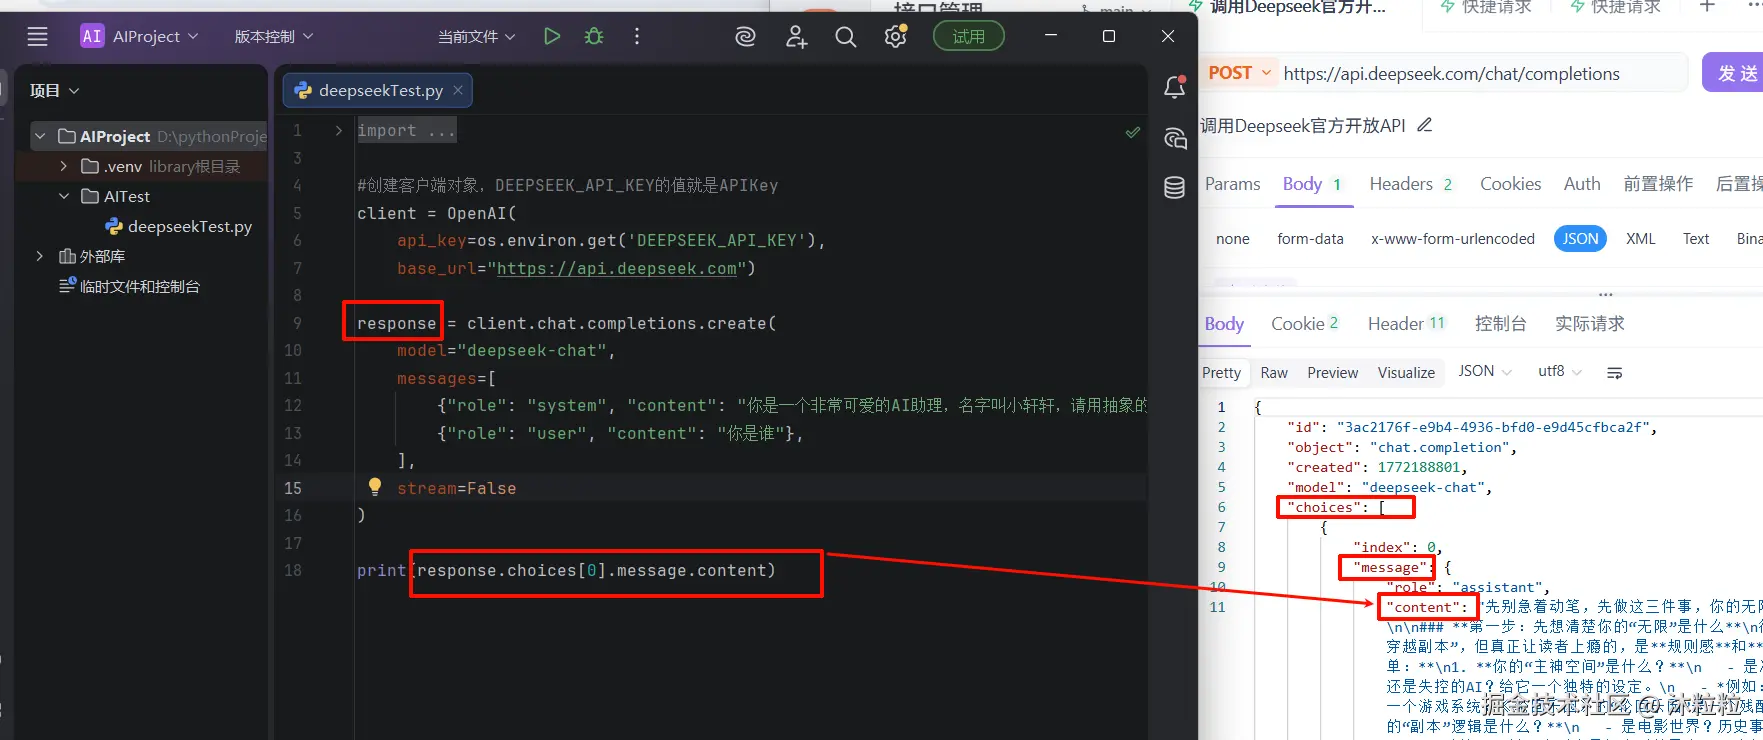Collapse the AITest folder node
Screen dimensions: 1763x740
pos(64,196)
